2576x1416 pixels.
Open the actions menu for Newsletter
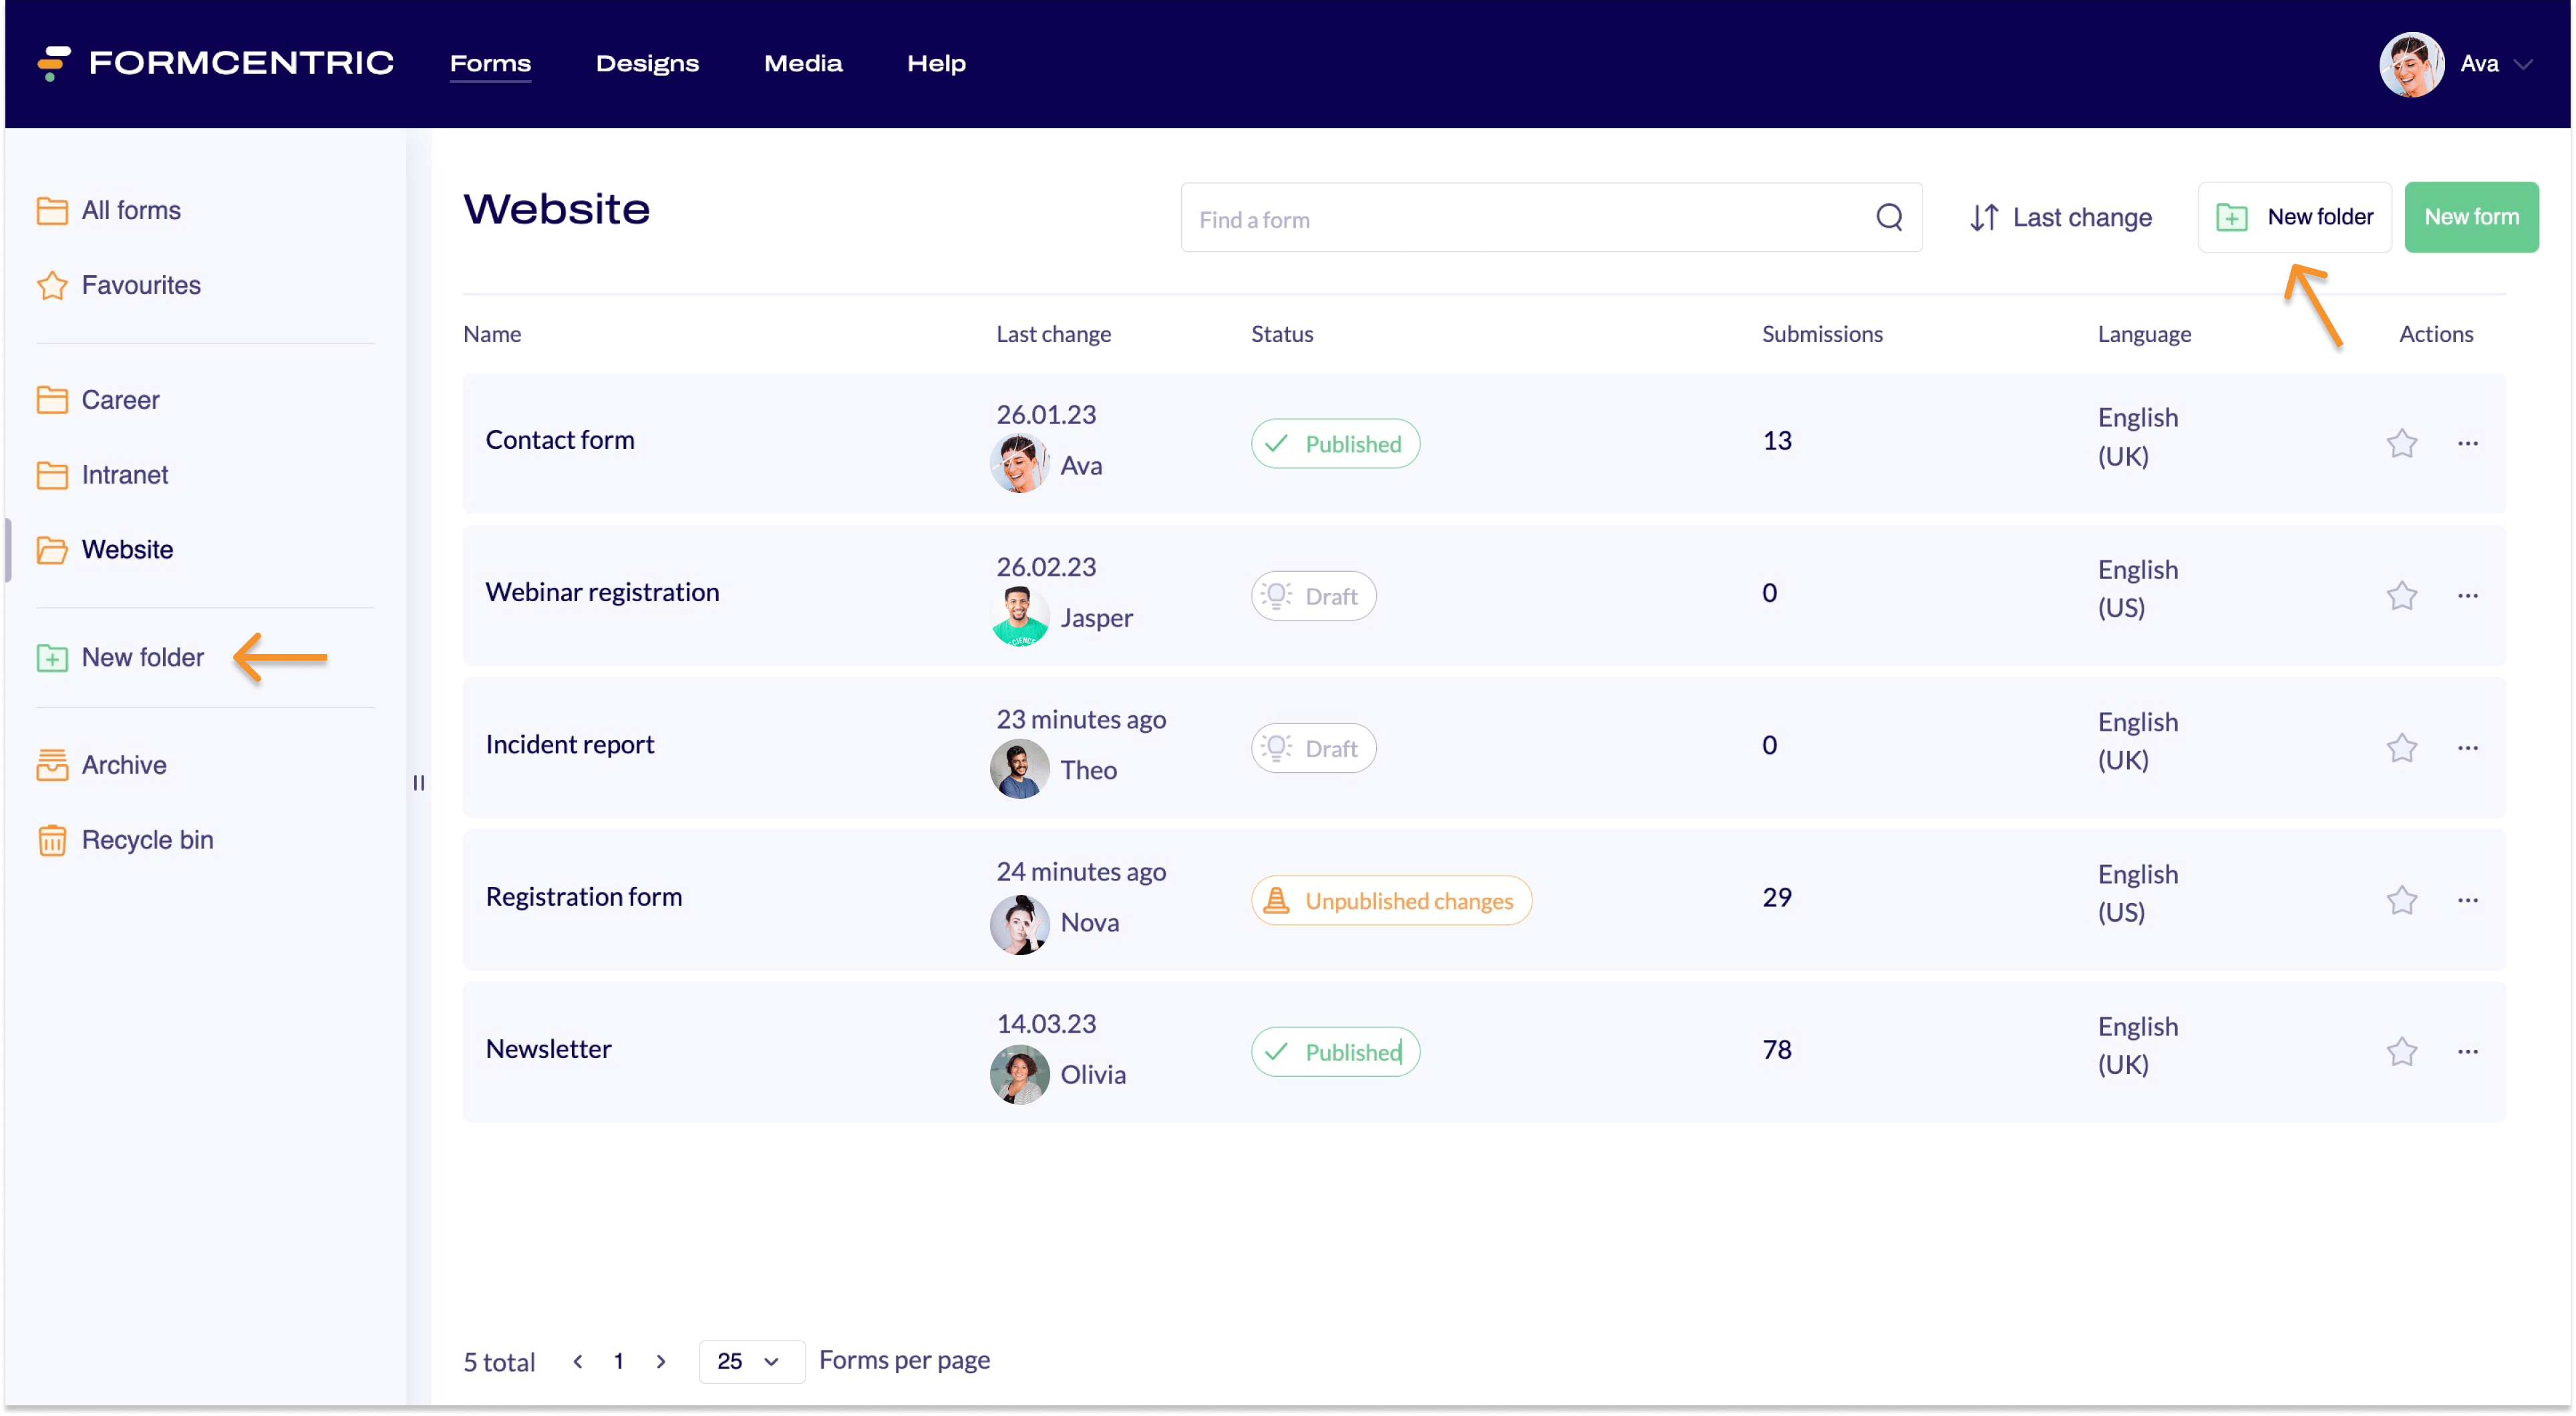(2468, 1051)
